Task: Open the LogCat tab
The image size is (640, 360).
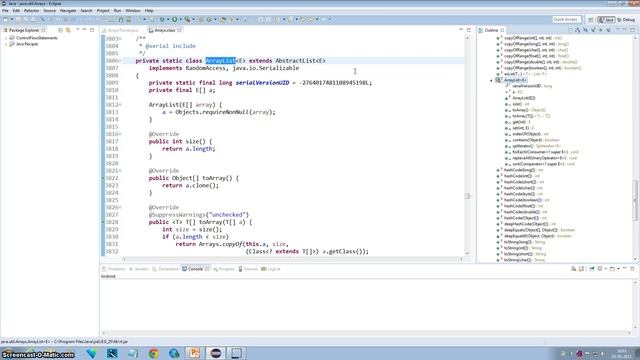Action: pyautogui.click(x=271, y=269)
